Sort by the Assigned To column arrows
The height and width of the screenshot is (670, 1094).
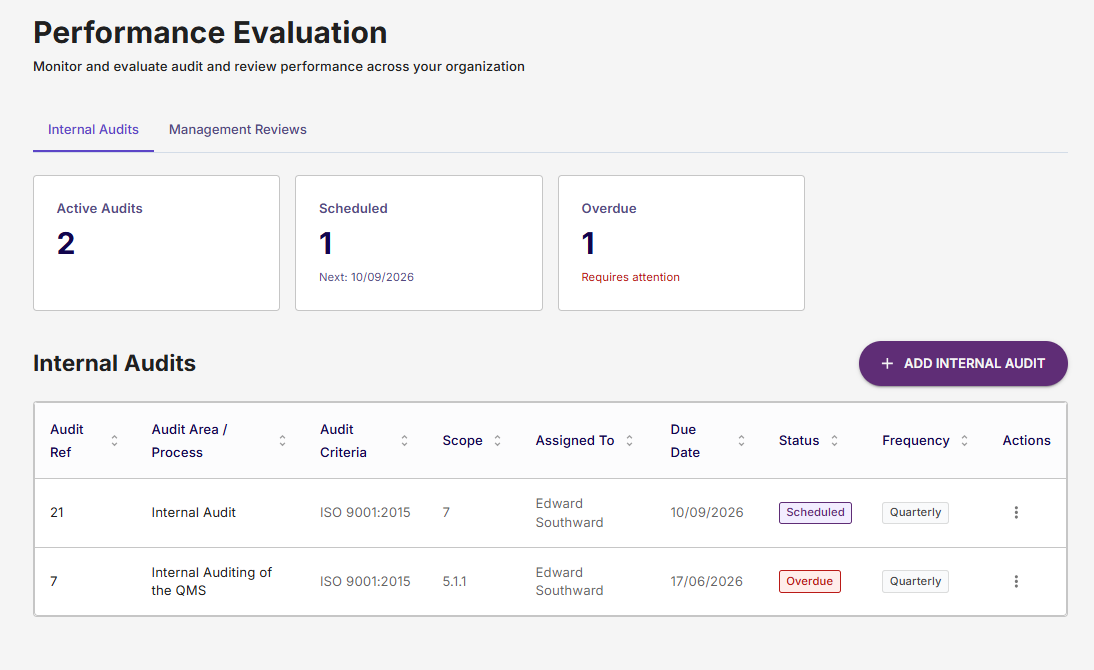(629, 440)
